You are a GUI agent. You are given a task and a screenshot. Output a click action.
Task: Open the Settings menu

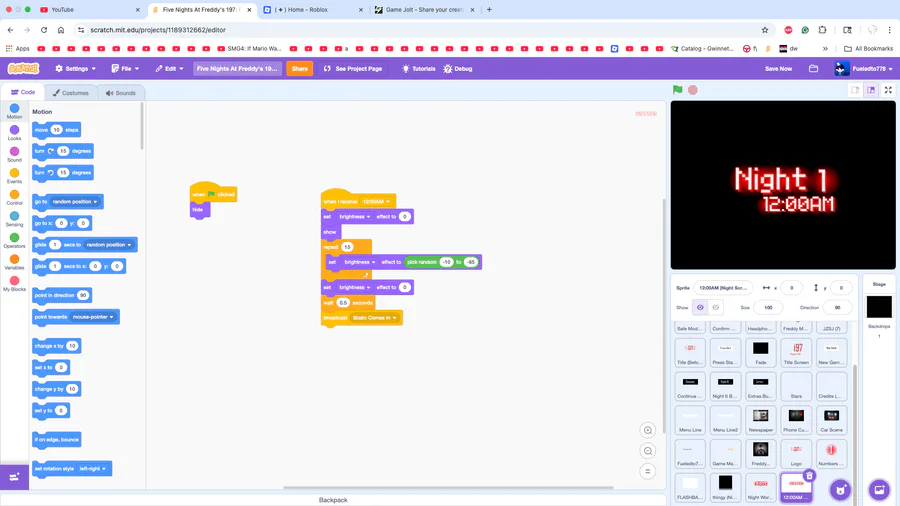point(75,68)
